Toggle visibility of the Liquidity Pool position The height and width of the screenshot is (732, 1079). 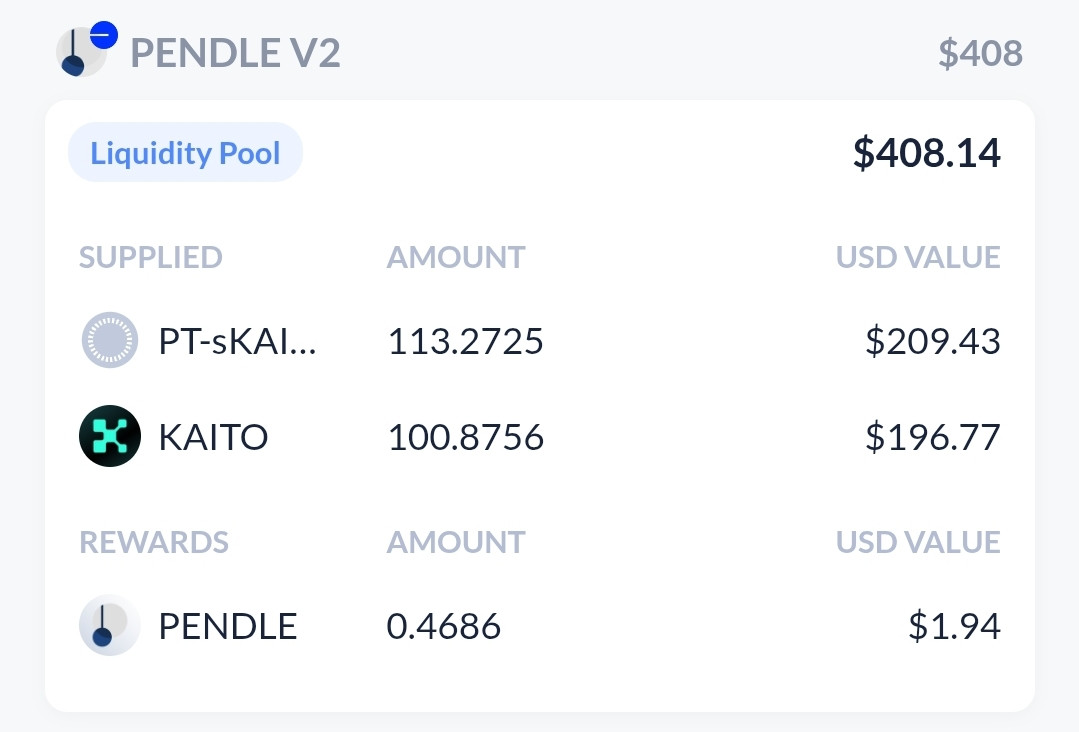click(184, 152)
